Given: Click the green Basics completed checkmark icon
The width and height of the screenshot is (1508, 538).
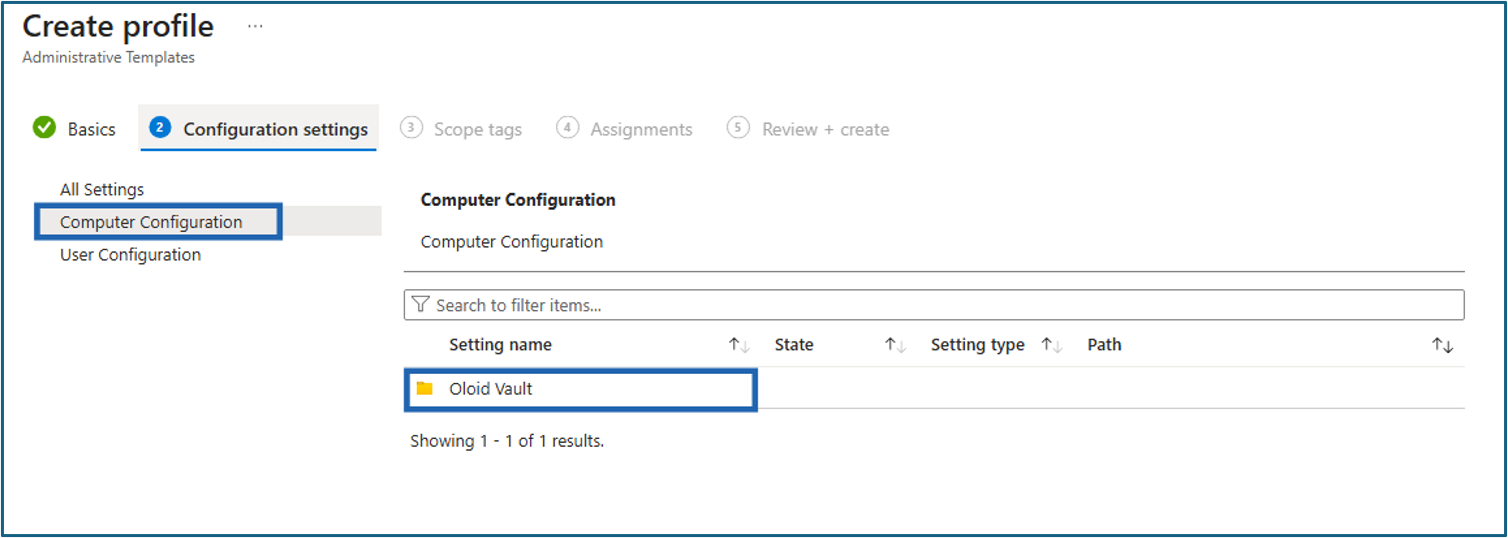Looking at the screenshot, I should (44, 128).
